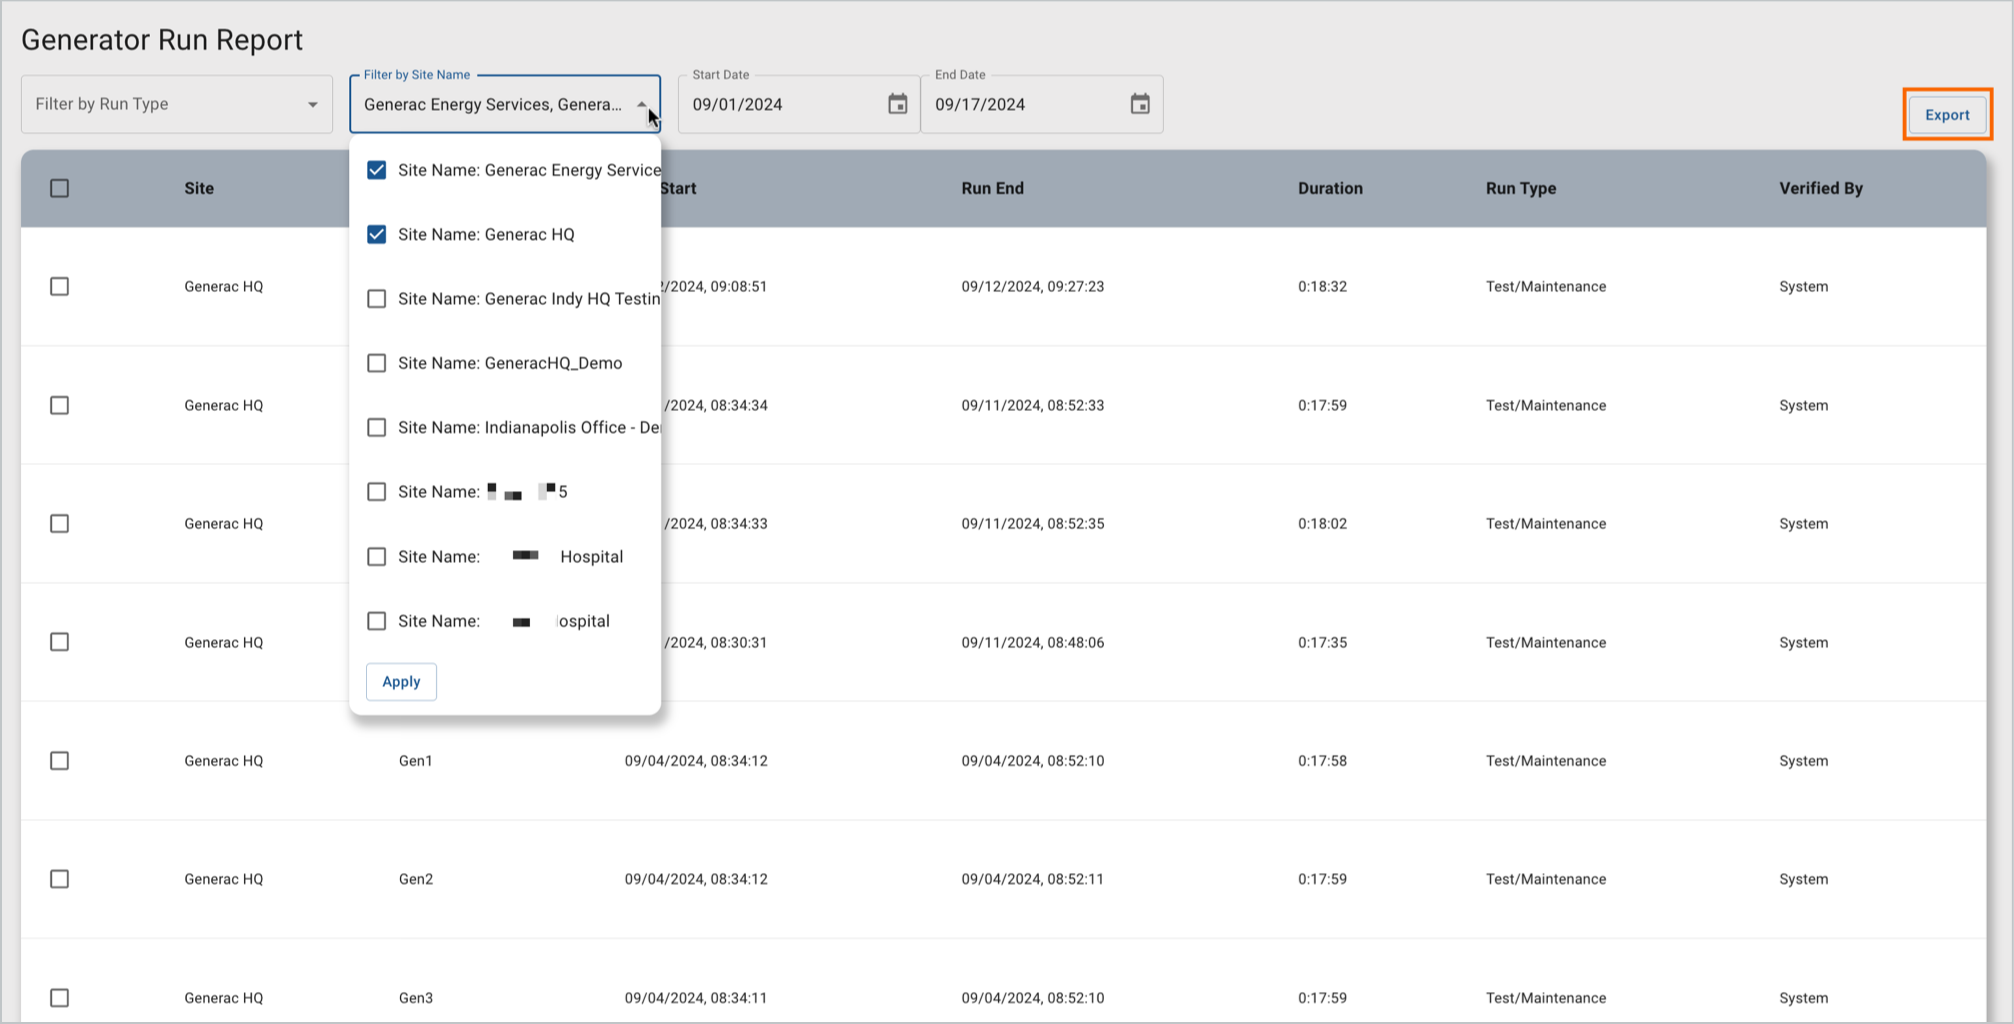Select the row ending 09/12/2024, 09:27:23

click(60, 287)
